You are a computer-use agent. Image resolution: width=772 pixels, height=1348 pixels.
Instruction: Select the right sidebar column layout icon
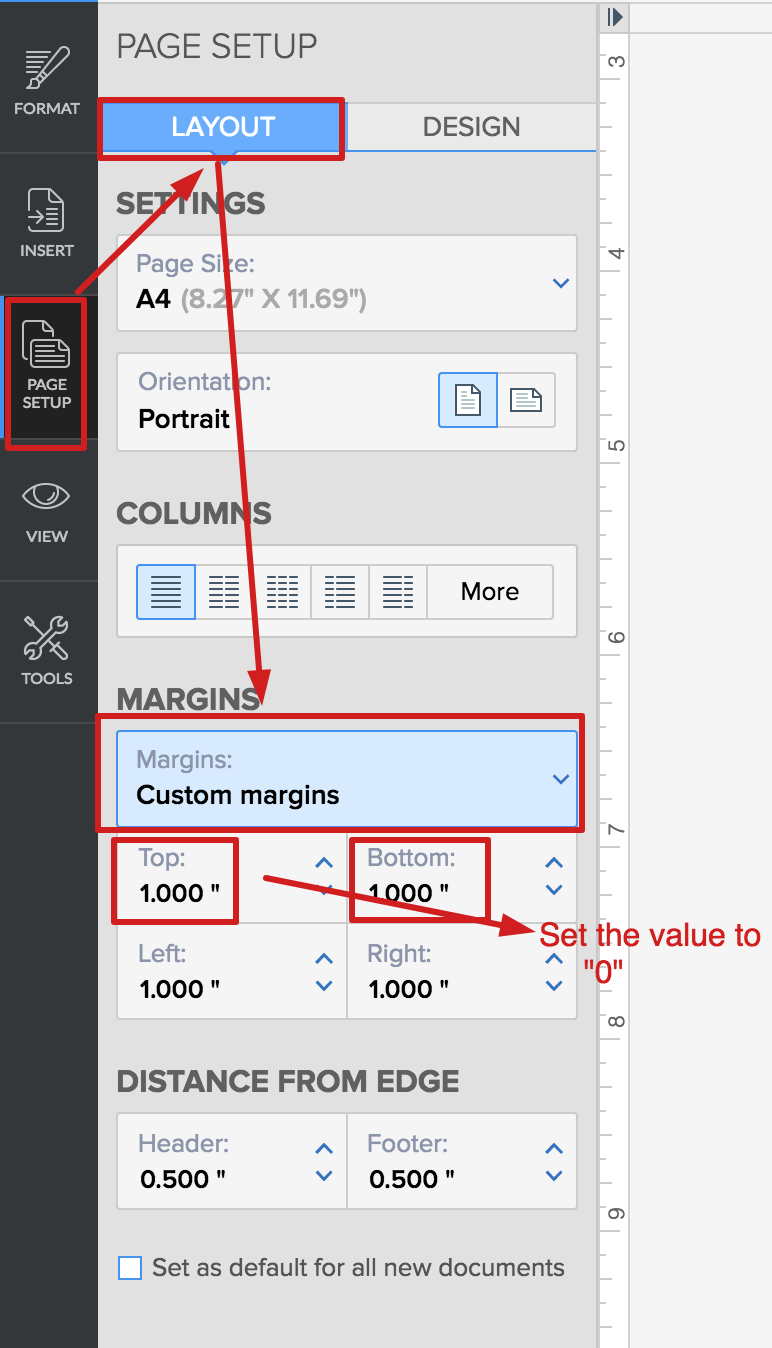point(398,592)
